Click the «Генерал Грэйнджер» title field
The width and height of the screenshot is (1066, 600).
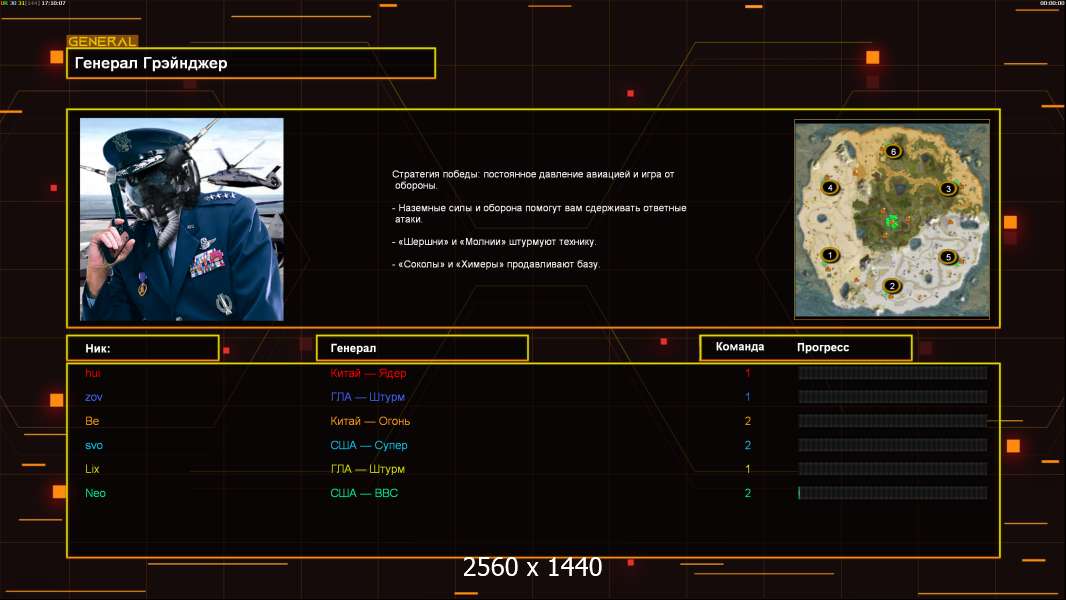[250, 63]
